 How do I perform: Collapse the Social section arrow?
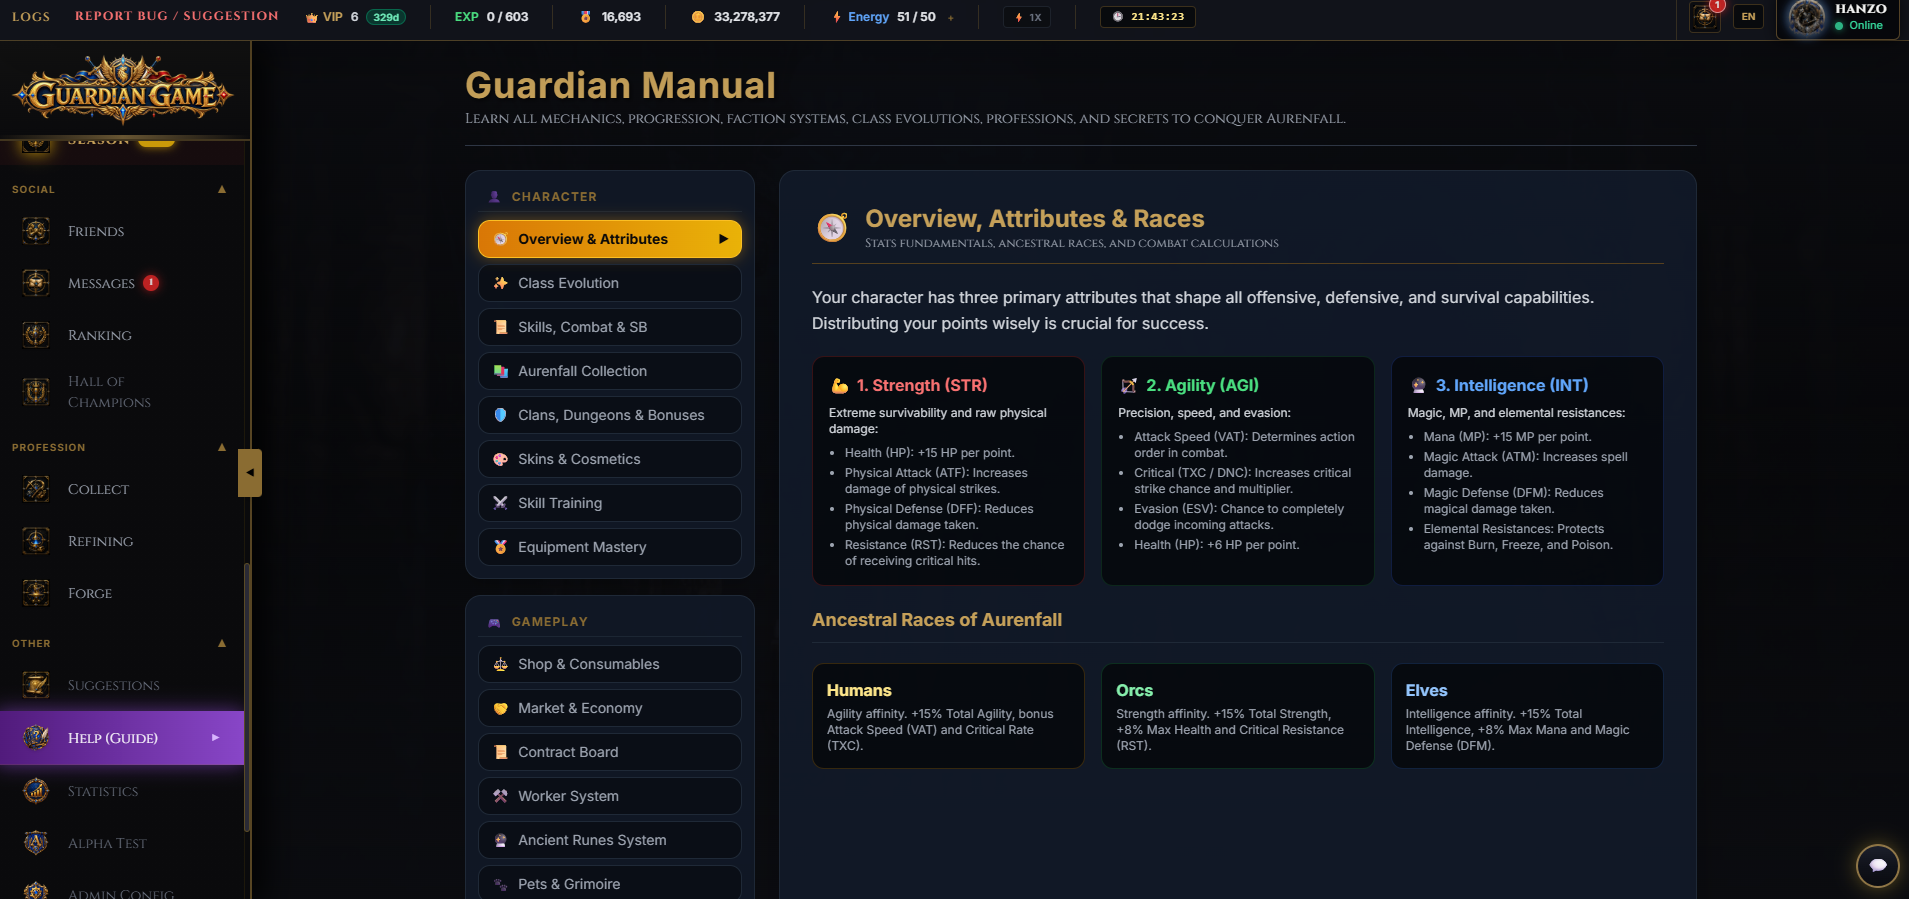[x=222, y=189]
